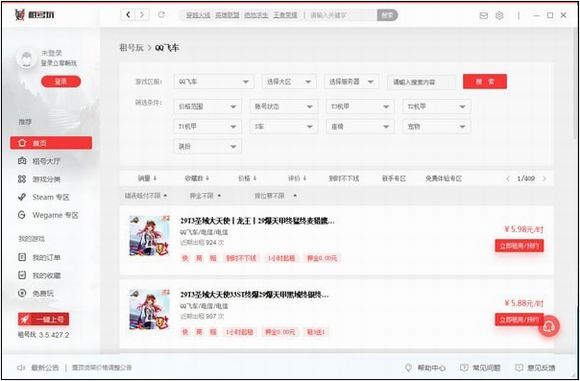Refresh the page with the reload icon
Image resolution: width=580 pixels, height=381 pixels.
(x=161, y=15)
